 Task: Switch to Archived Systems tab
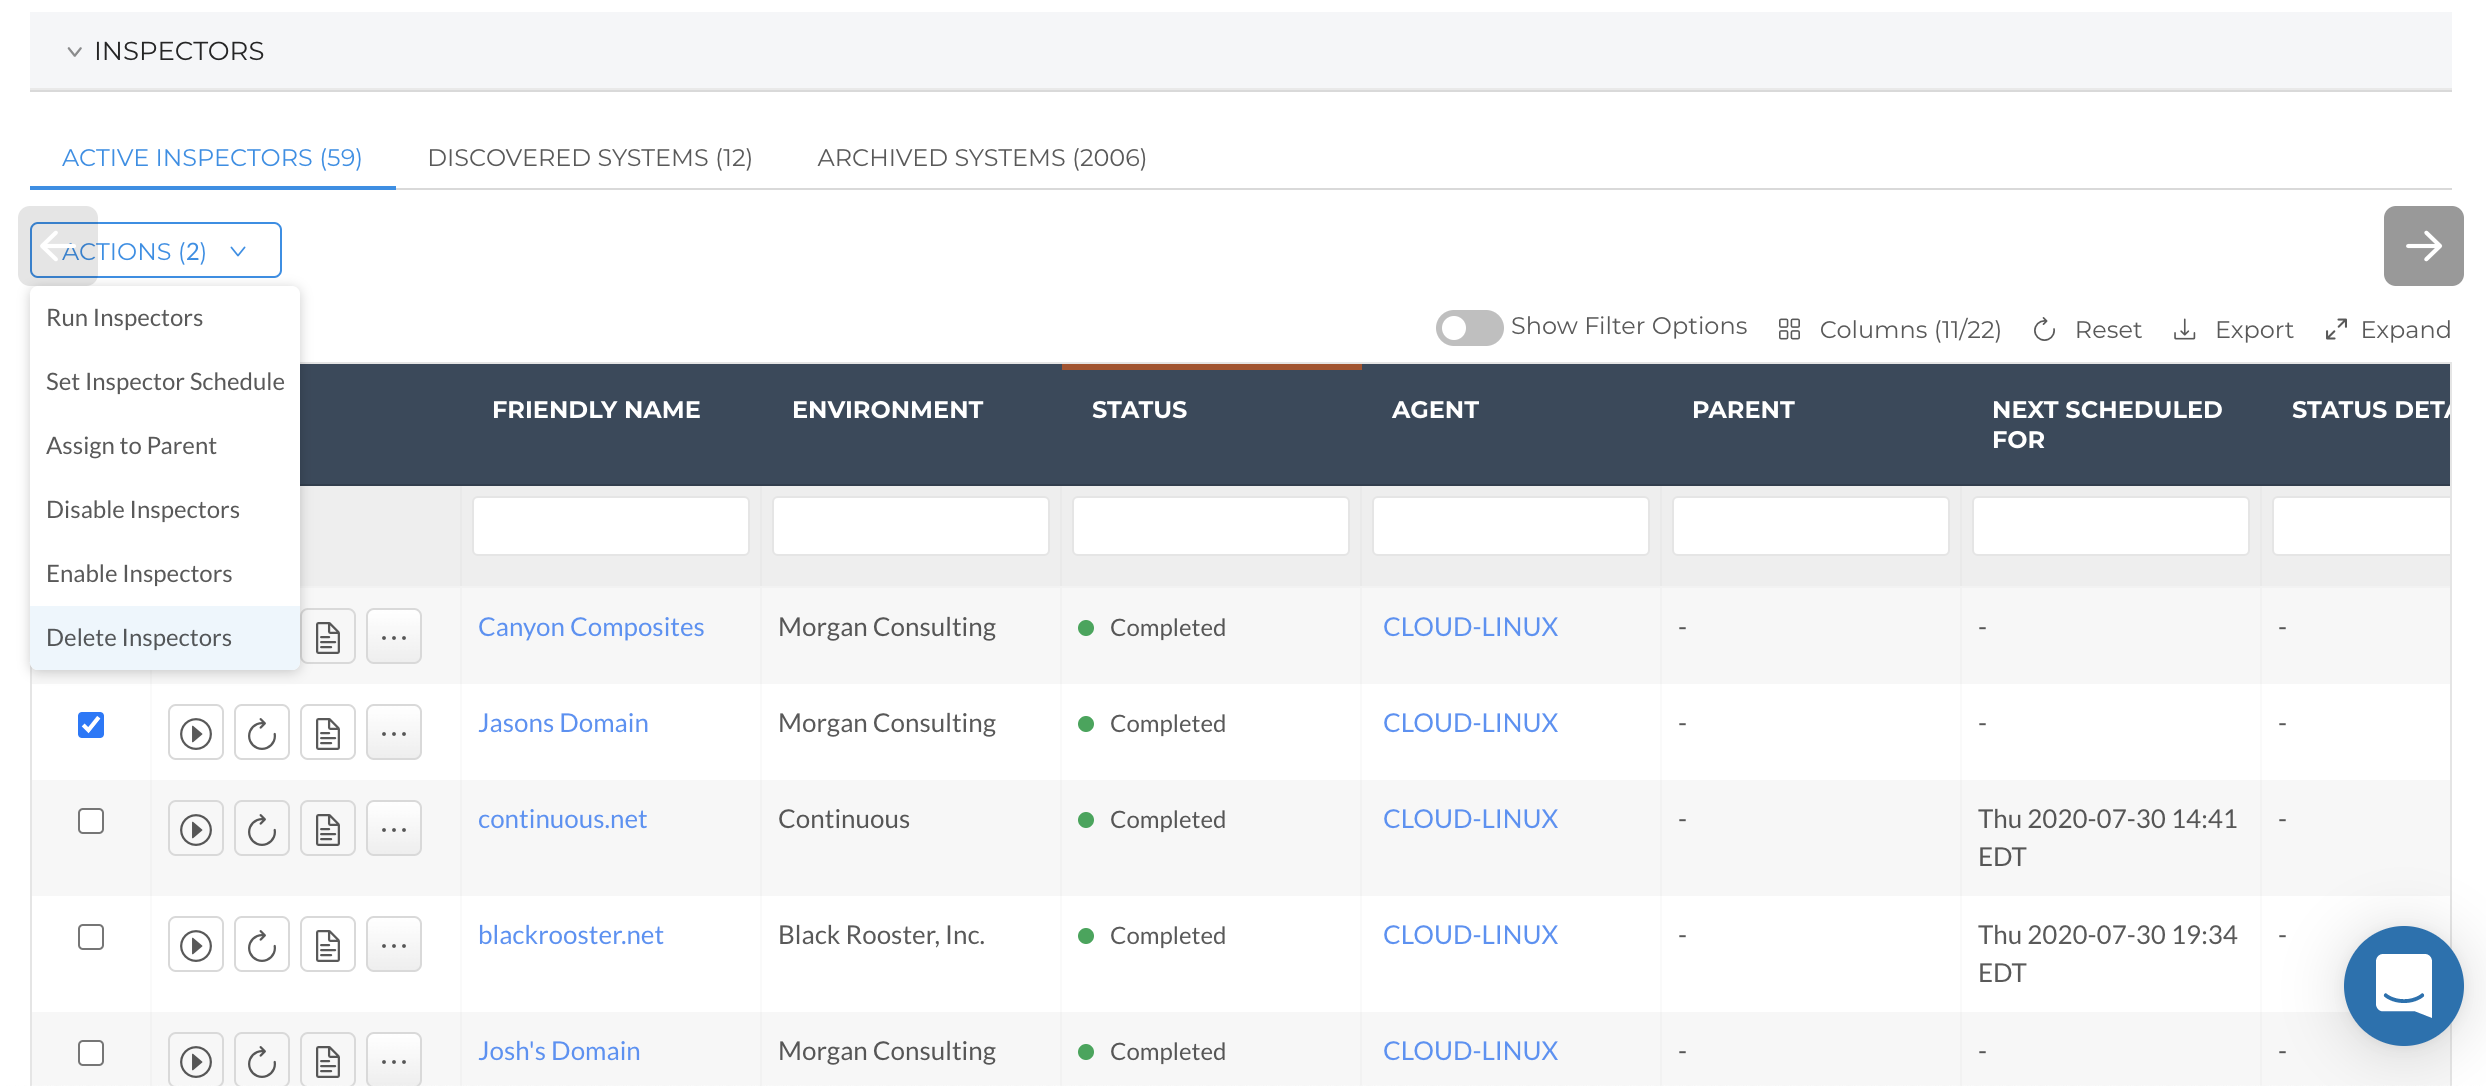click(x=982, y=157)
